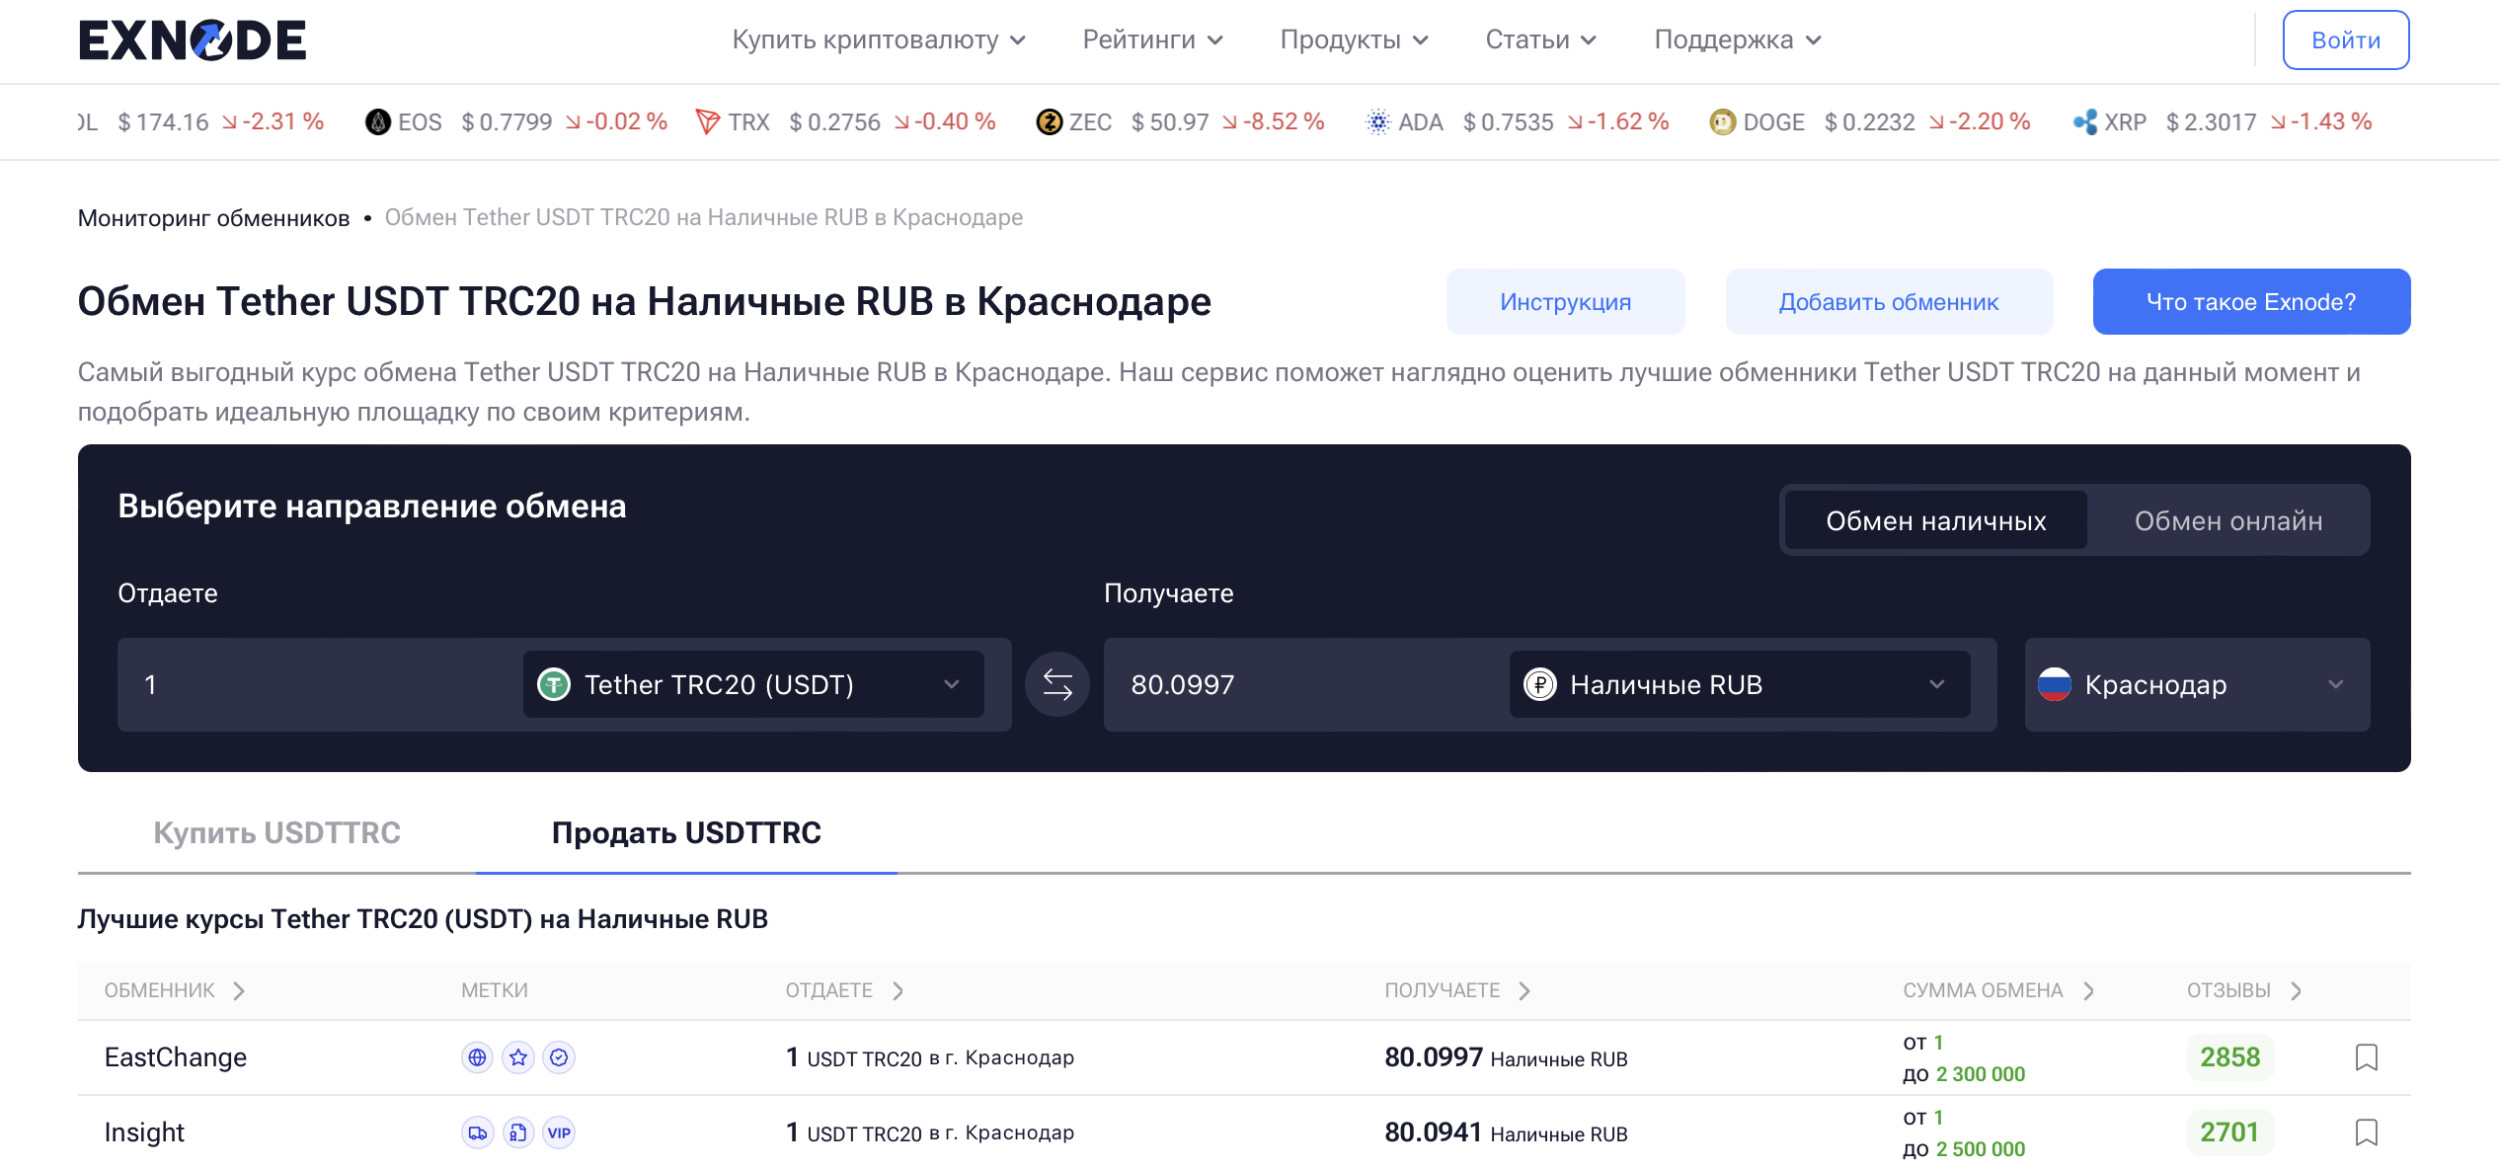Switch to the Купить USDTTRC tab
This screenshot has height=1169, width=2500.
click(x=277, y=833)
